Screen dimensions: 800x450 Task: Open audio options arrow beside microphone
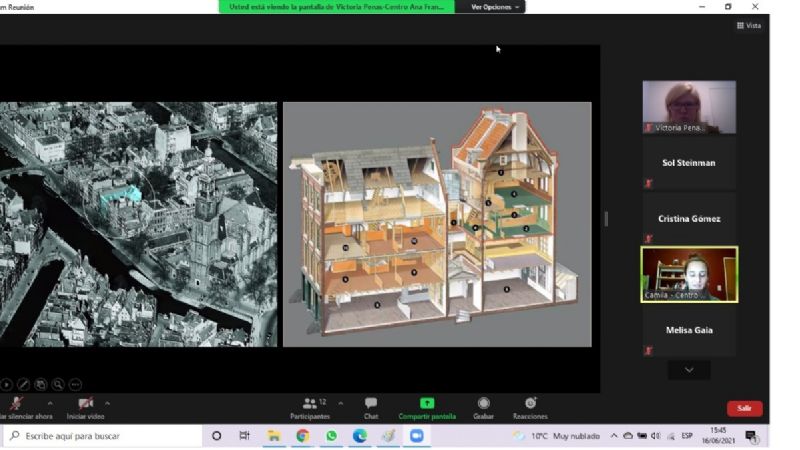pos(50,403)
